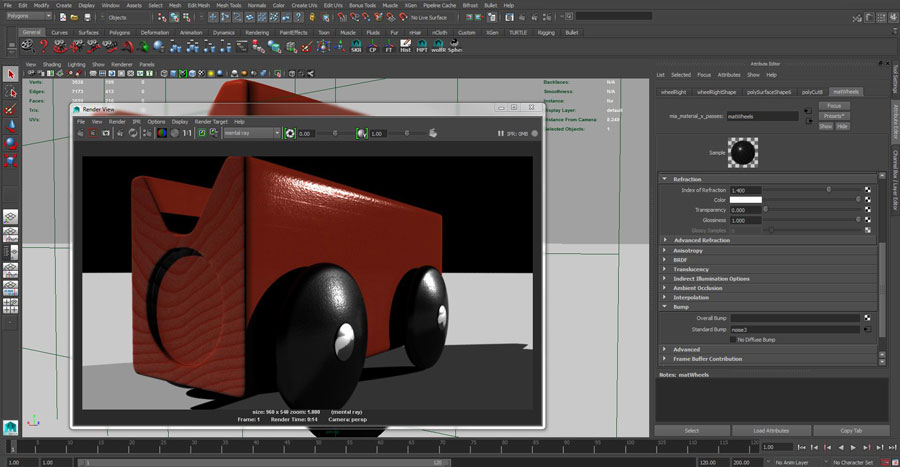Click the Hide button in Attribute Editor
Viewport: 900px width, 467px height.
pyautogui.click(x=842, y=126)
